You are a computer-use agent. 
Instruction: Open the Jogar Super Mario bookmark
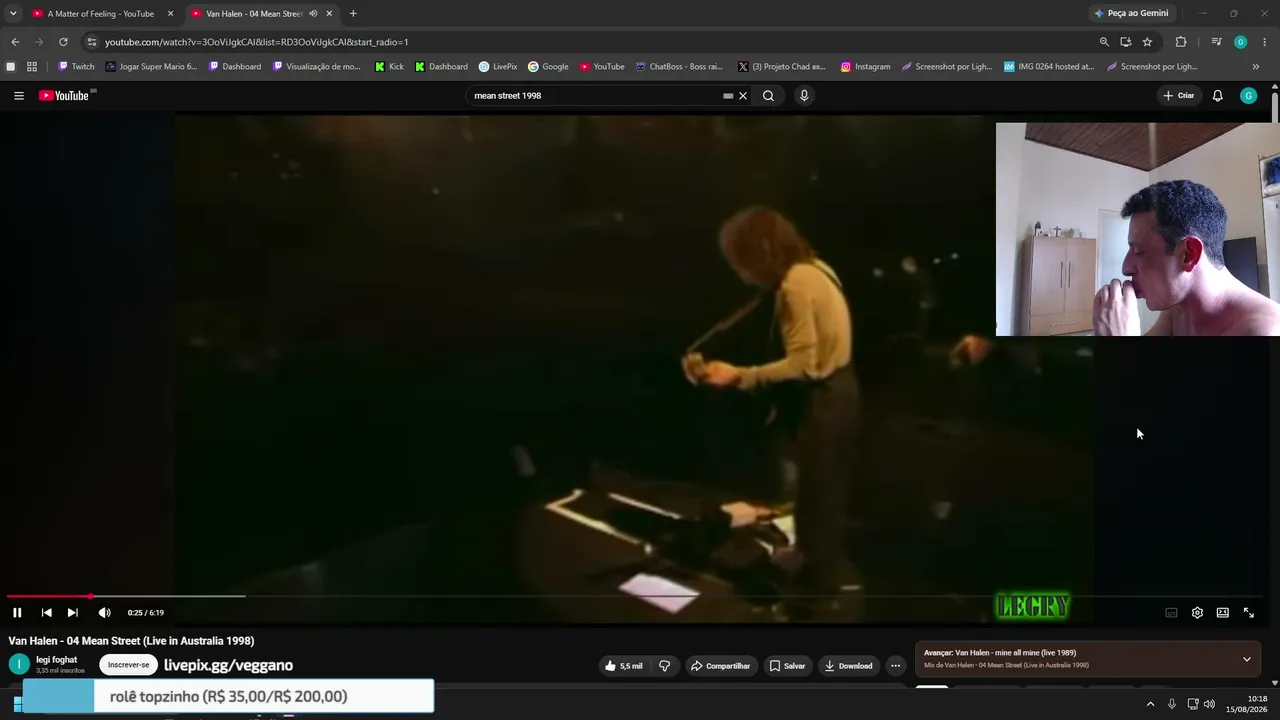pyautogui.click(x=151, y=67)
